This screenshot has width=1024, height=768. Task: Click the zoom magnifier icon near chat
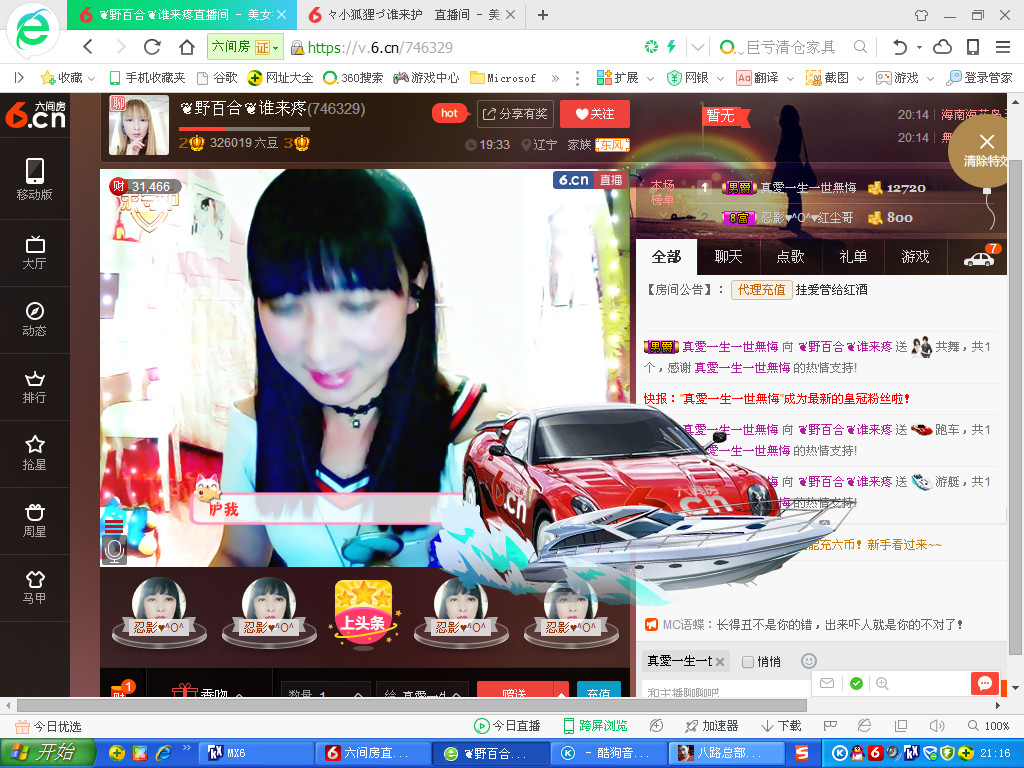[x=882, y=683]
